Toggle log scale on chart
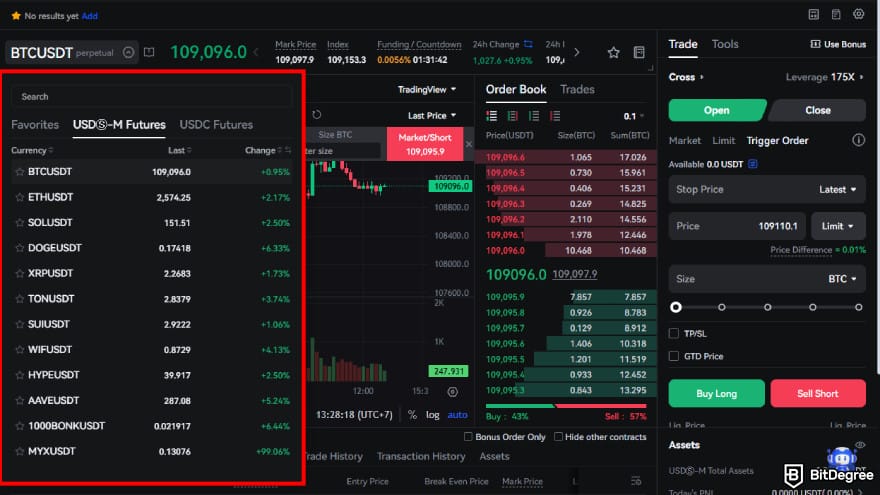 point(432,415)
